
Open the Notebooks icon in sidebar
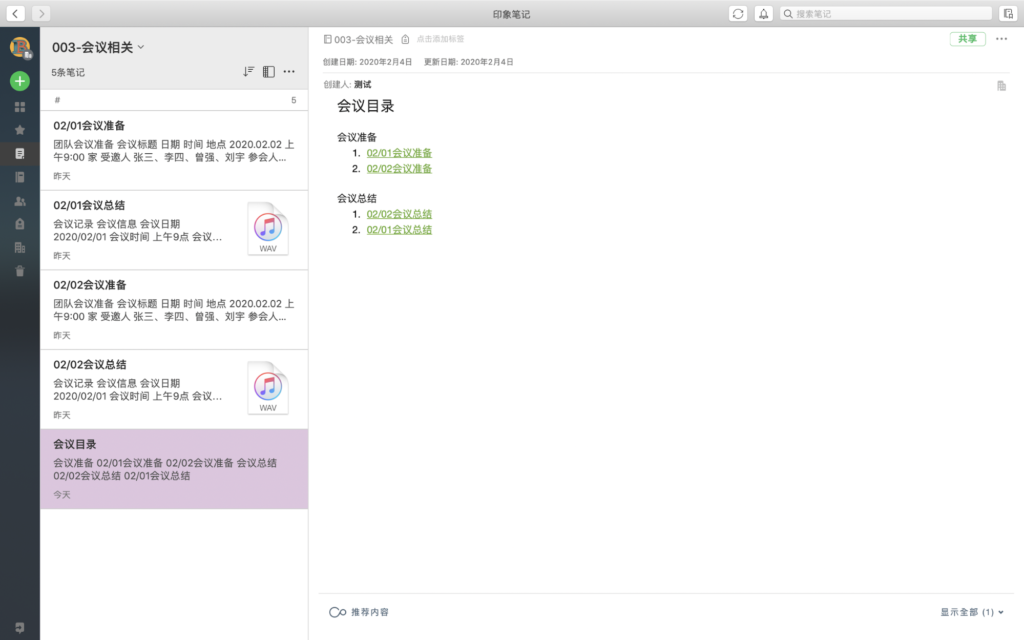20,177
